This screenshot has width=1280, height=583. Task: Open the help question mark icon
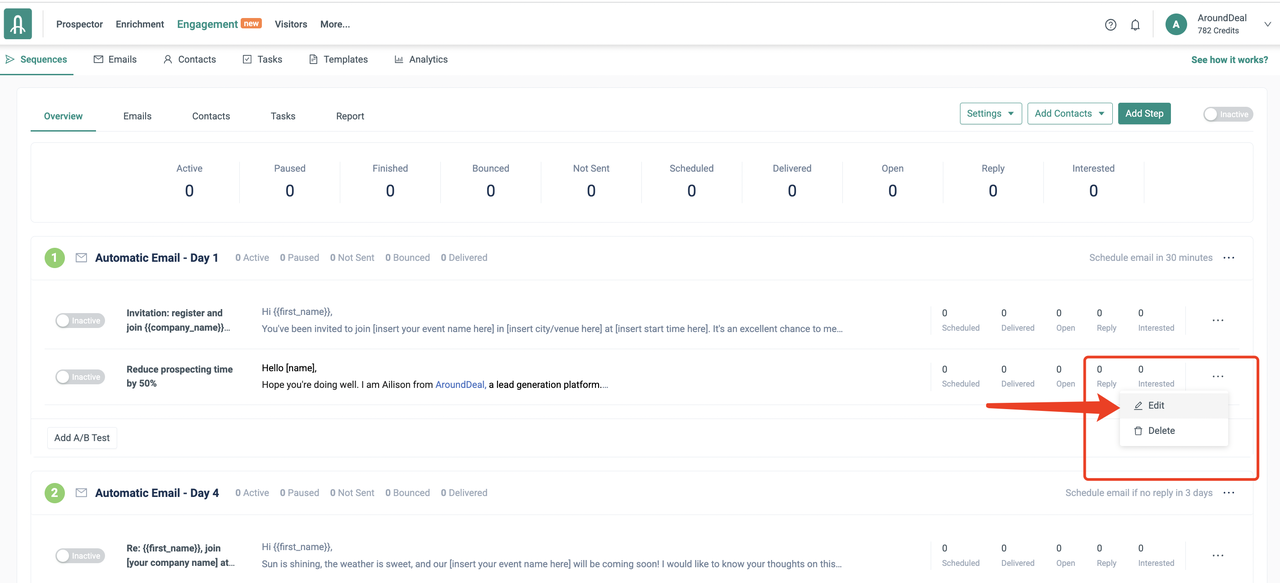tap(1110, 25)
